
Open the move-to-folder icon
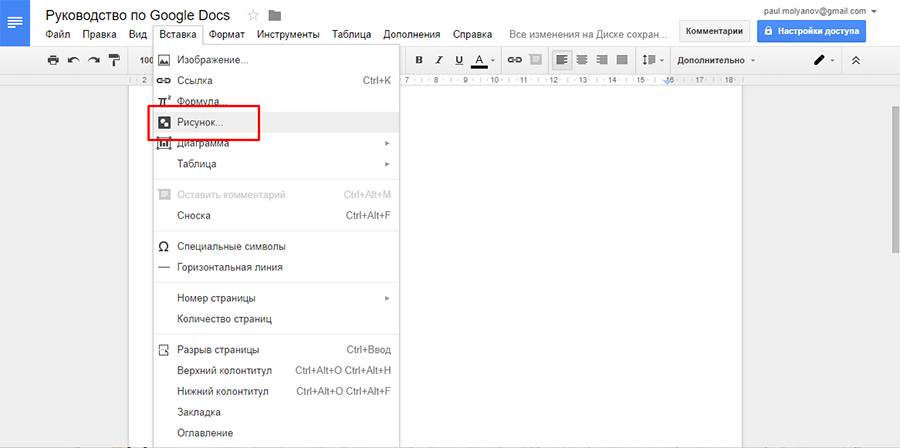pyautogui.click(x=275, y=15)
